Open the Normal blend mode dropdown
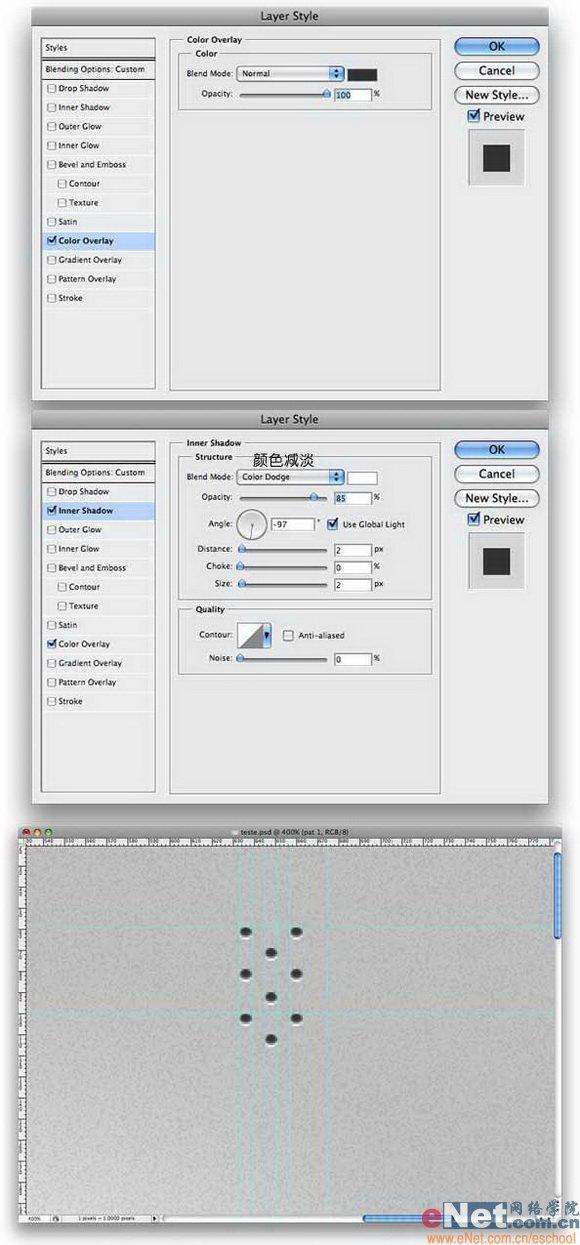This screenshot has width=580, height=1245. 290,74
